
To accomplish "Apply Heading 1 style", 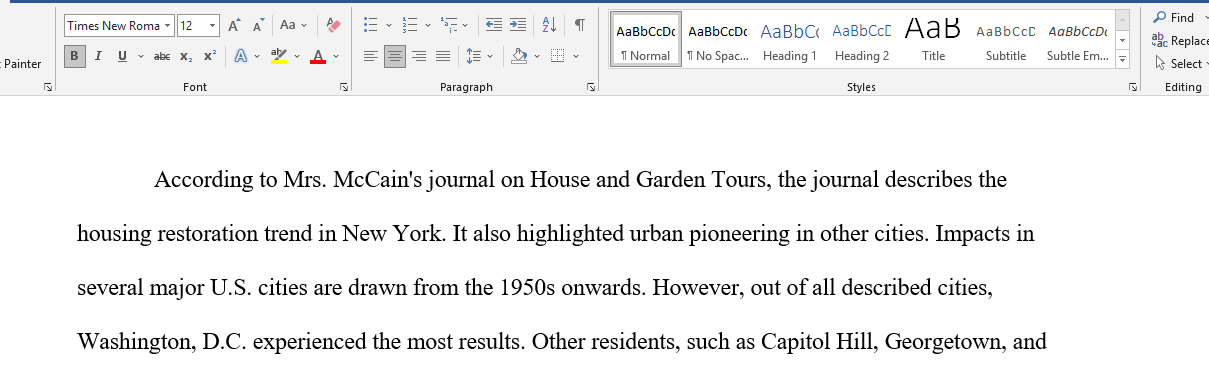I will coord(790,39).
